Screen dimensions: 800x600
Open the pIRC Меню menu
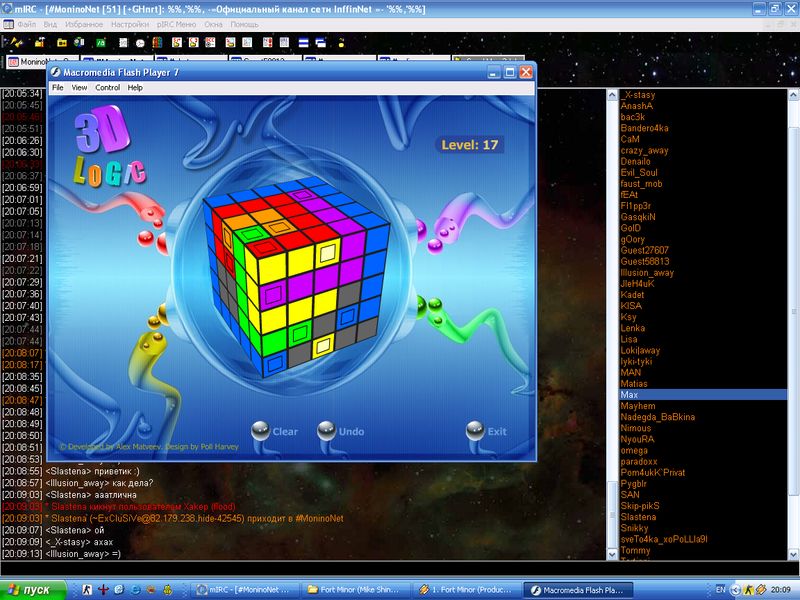coord(177,24)
